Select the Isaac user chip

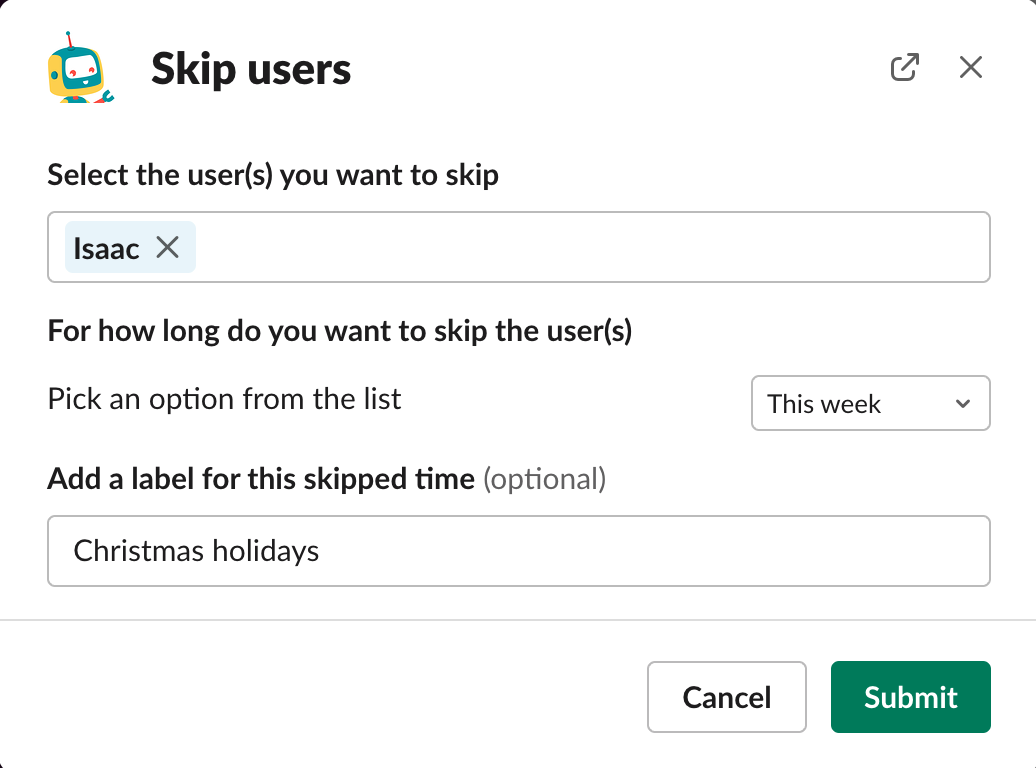pos(130,247)
